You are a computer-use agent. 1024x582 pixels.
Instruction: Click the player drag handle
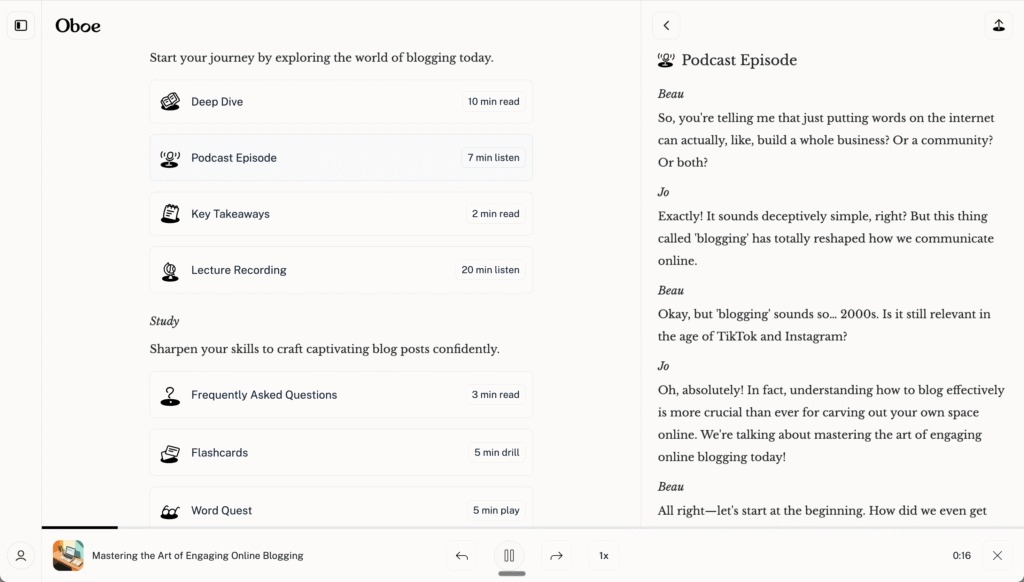pyautogui.click(x=511, y=574)
